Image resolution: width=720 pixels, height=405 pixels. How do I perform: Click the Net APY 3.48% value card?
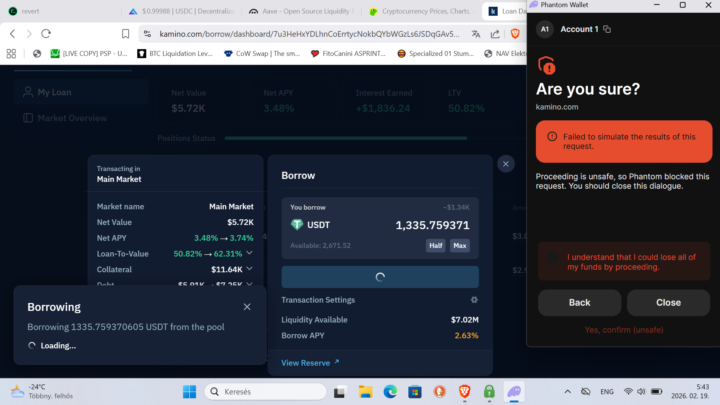[x=296, y=100]
